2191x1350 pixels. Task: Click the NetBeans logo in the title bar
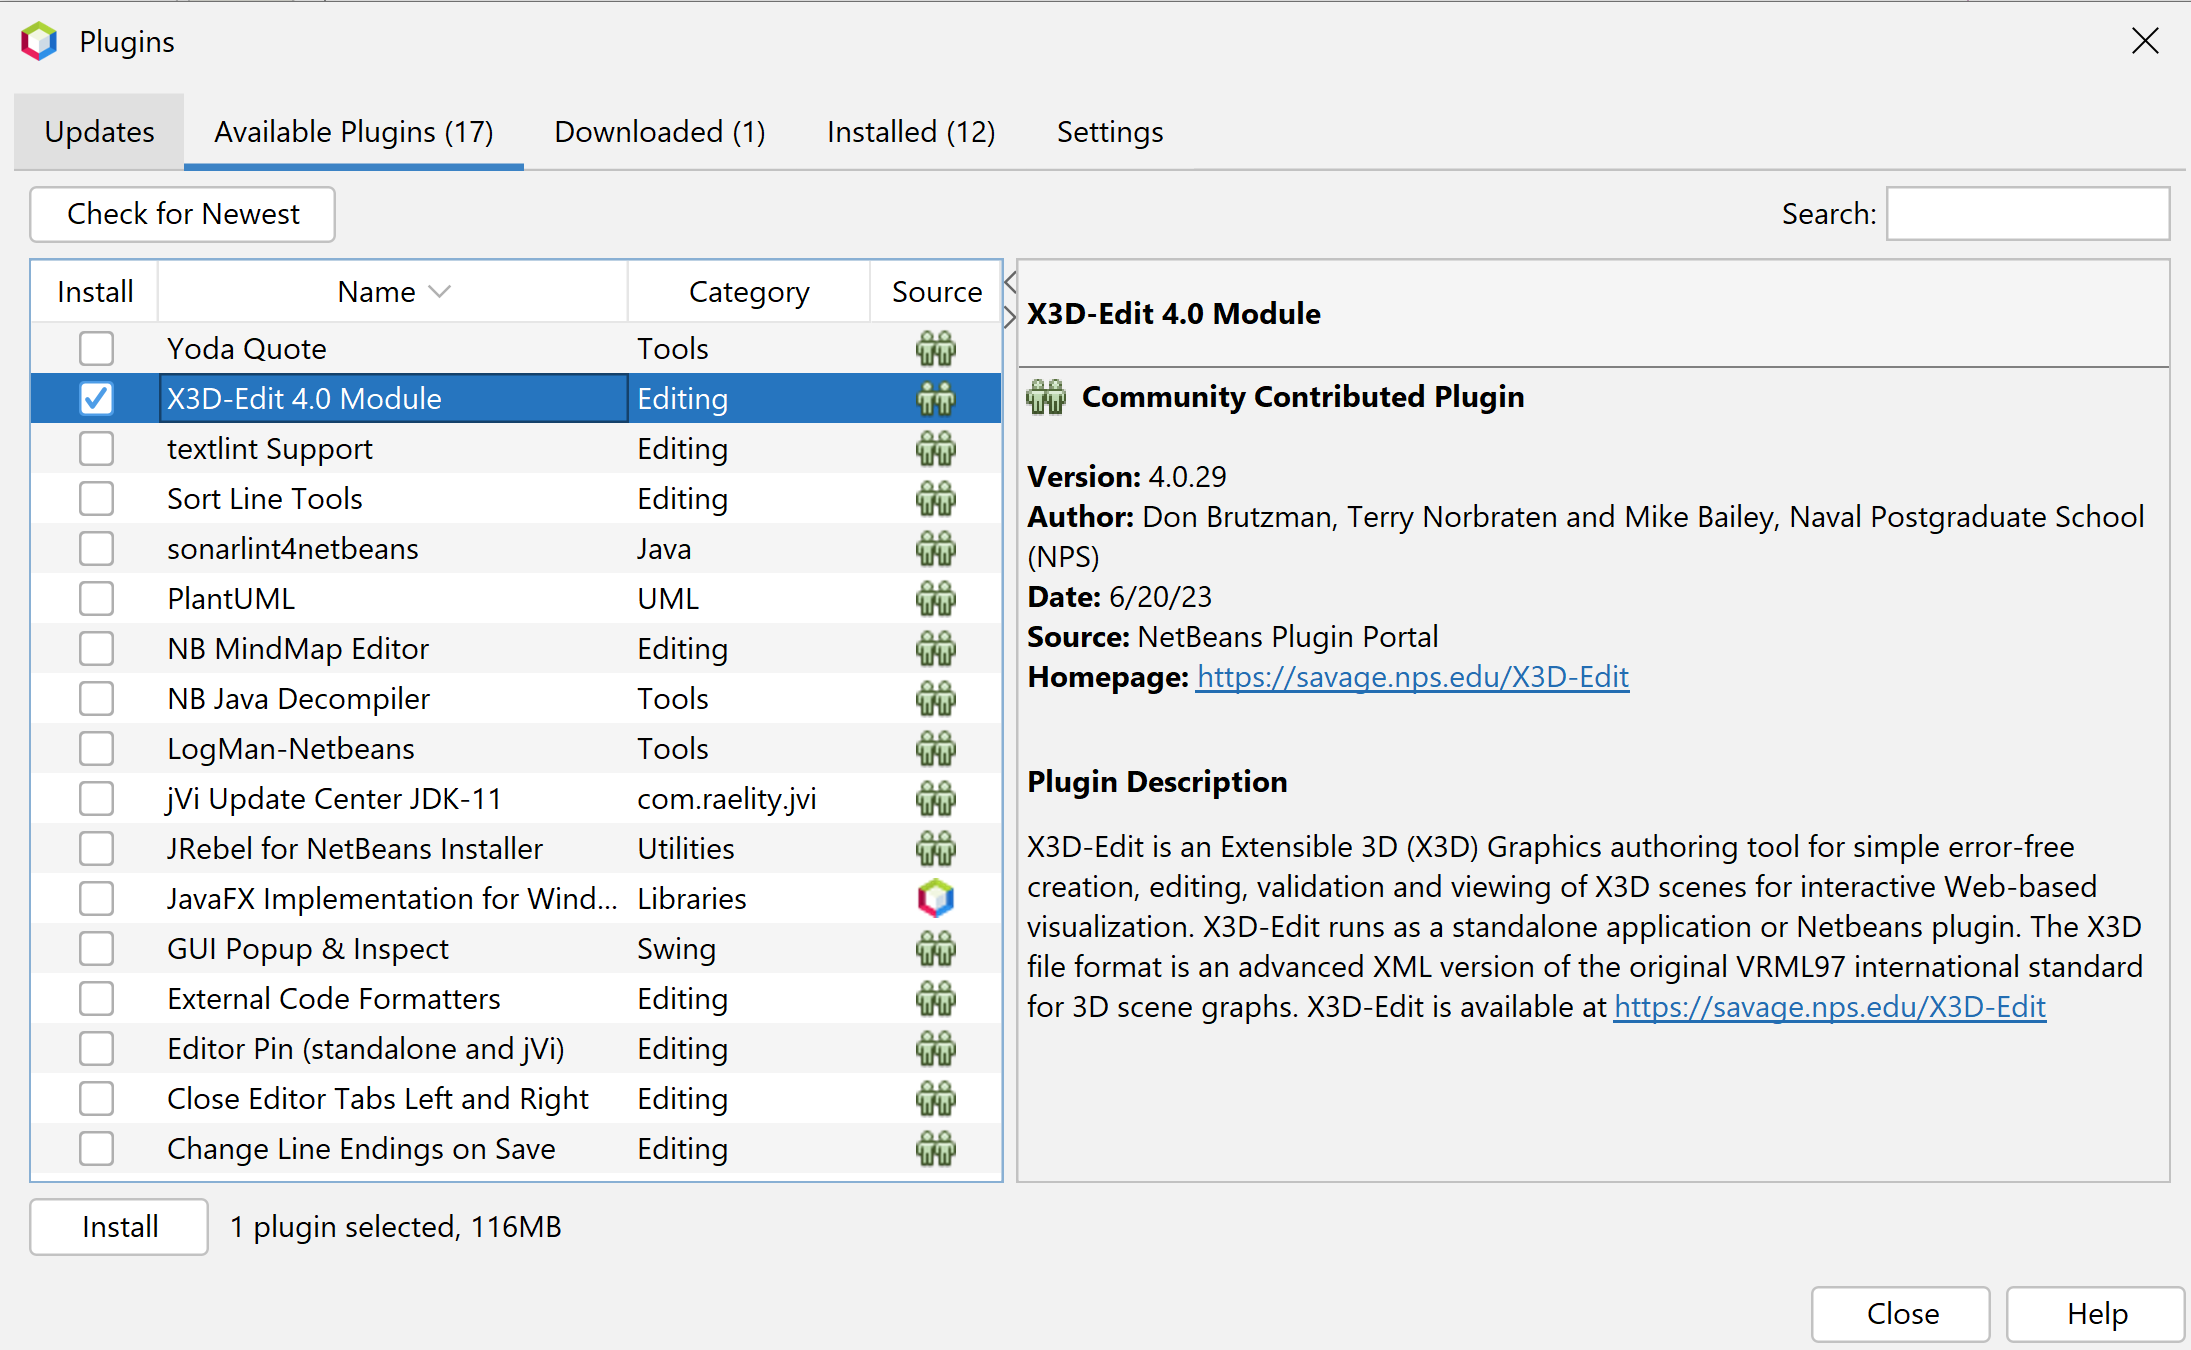click(40, 41)
